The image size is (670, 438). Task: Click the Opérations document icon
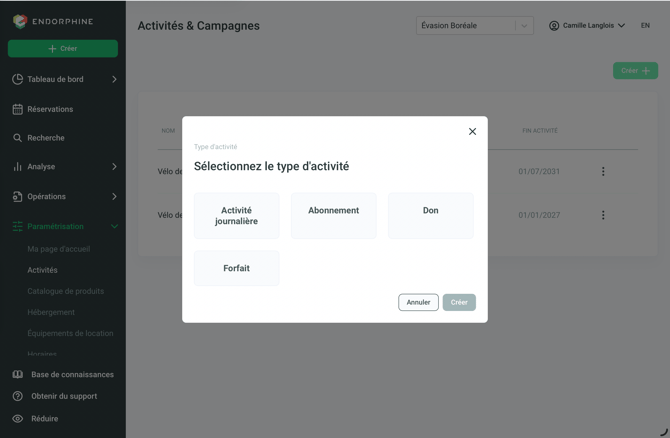coord(18,196)
